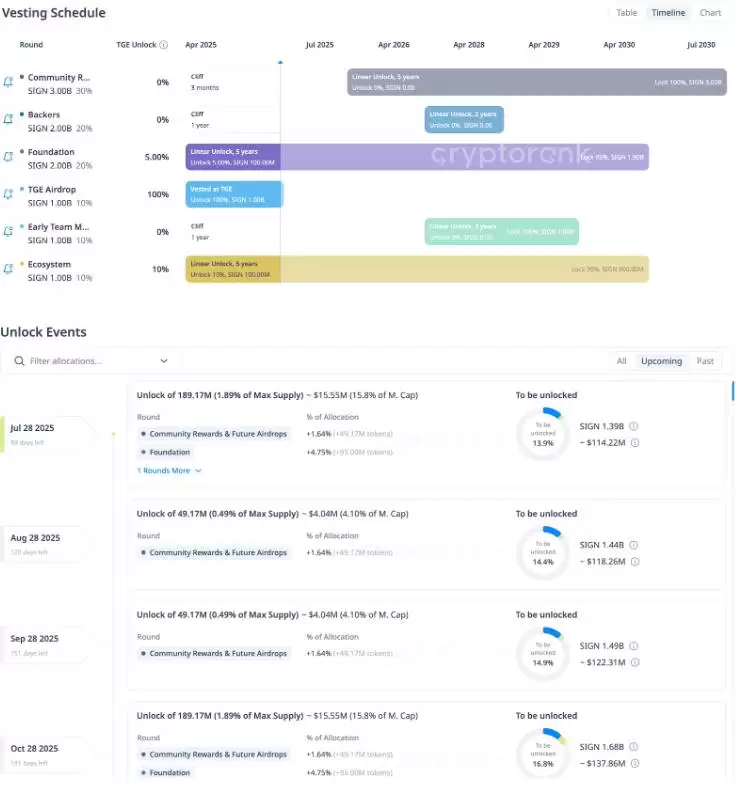This screenshot has width=738, height=800.
Task: Open the Filter allocations dropdown arrow
Action: click(x=164, y=361)
